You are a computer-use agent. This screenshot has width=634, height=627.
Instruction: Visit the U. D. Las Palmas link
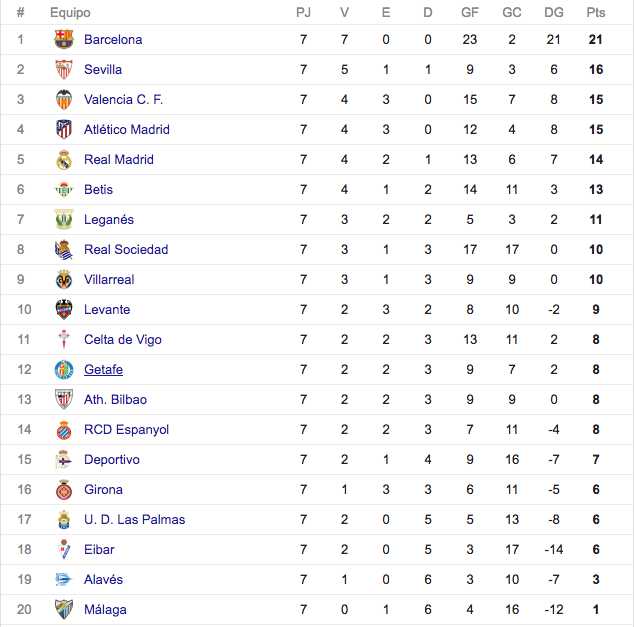click(x=135, y=519)
